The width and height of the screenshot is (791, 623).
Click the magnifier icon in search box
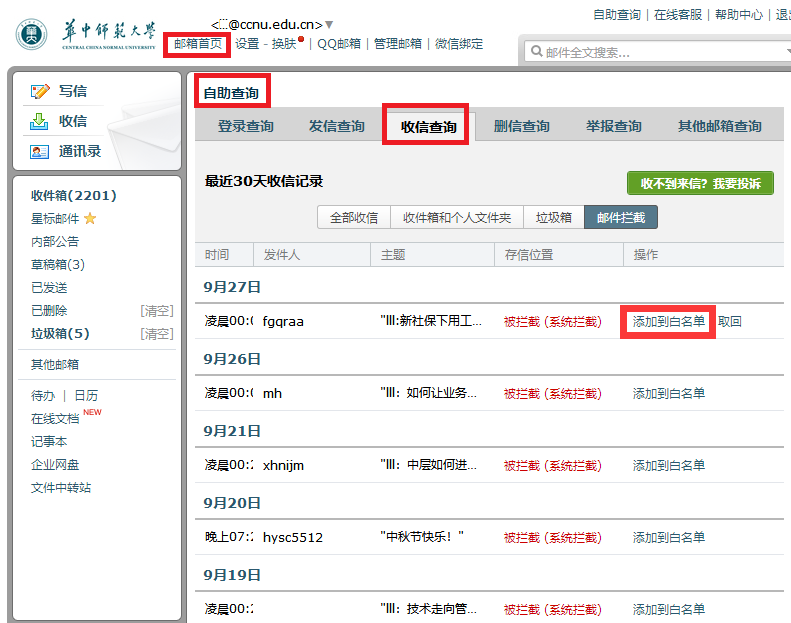(536, 52)
